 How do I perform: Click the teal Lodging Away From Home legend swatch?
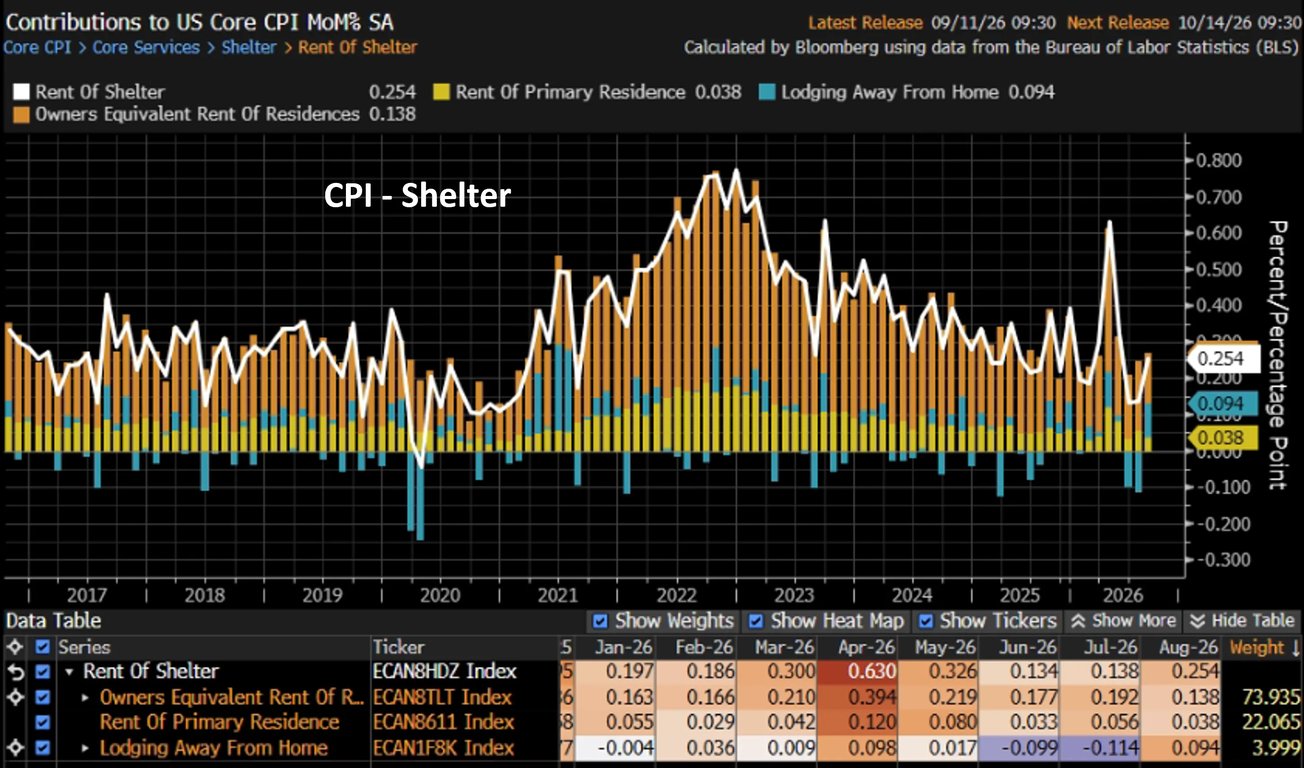tap(766, 92)
